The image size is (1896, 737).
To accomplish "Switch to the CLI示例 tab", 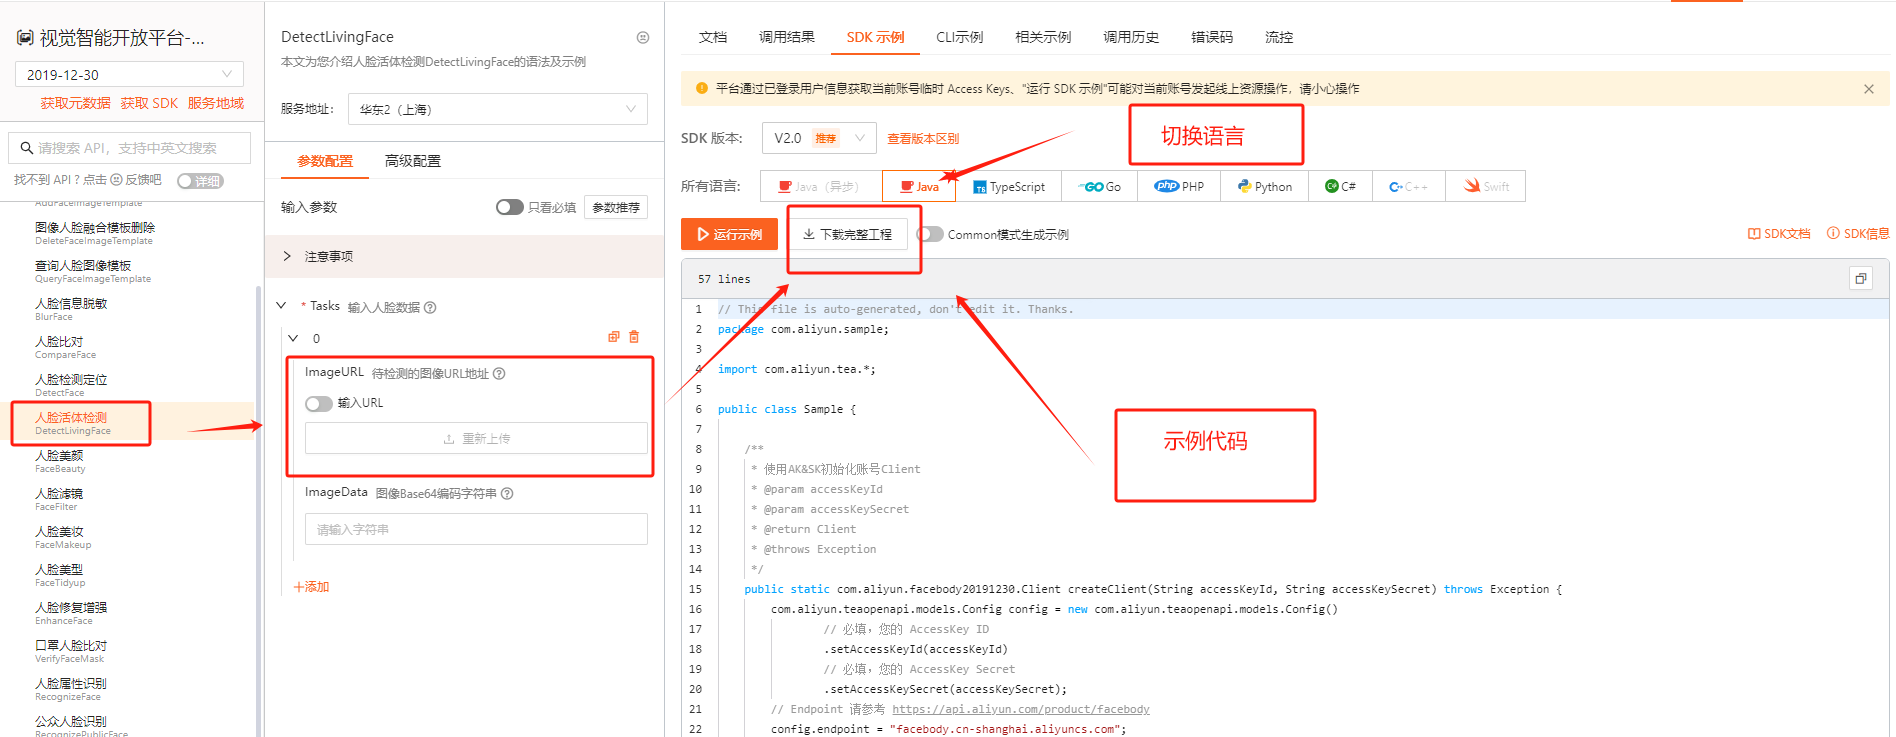I will coord(959,37).
